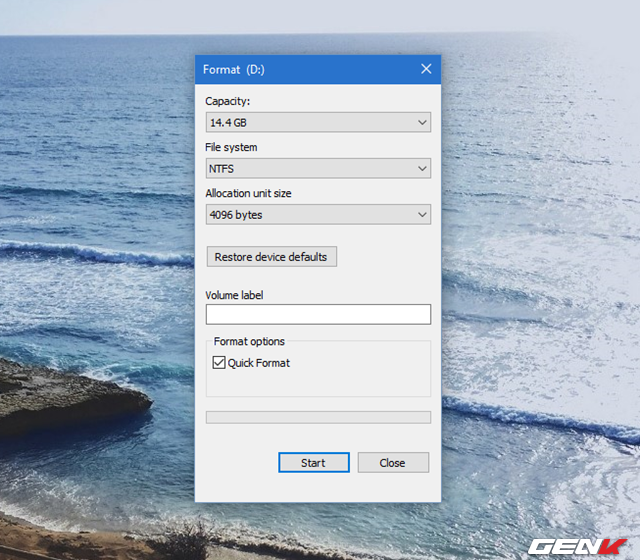The image size is (640, 560).
Task: Expand the File system dropdown showing NTFS
Action: tap(318, 169)
